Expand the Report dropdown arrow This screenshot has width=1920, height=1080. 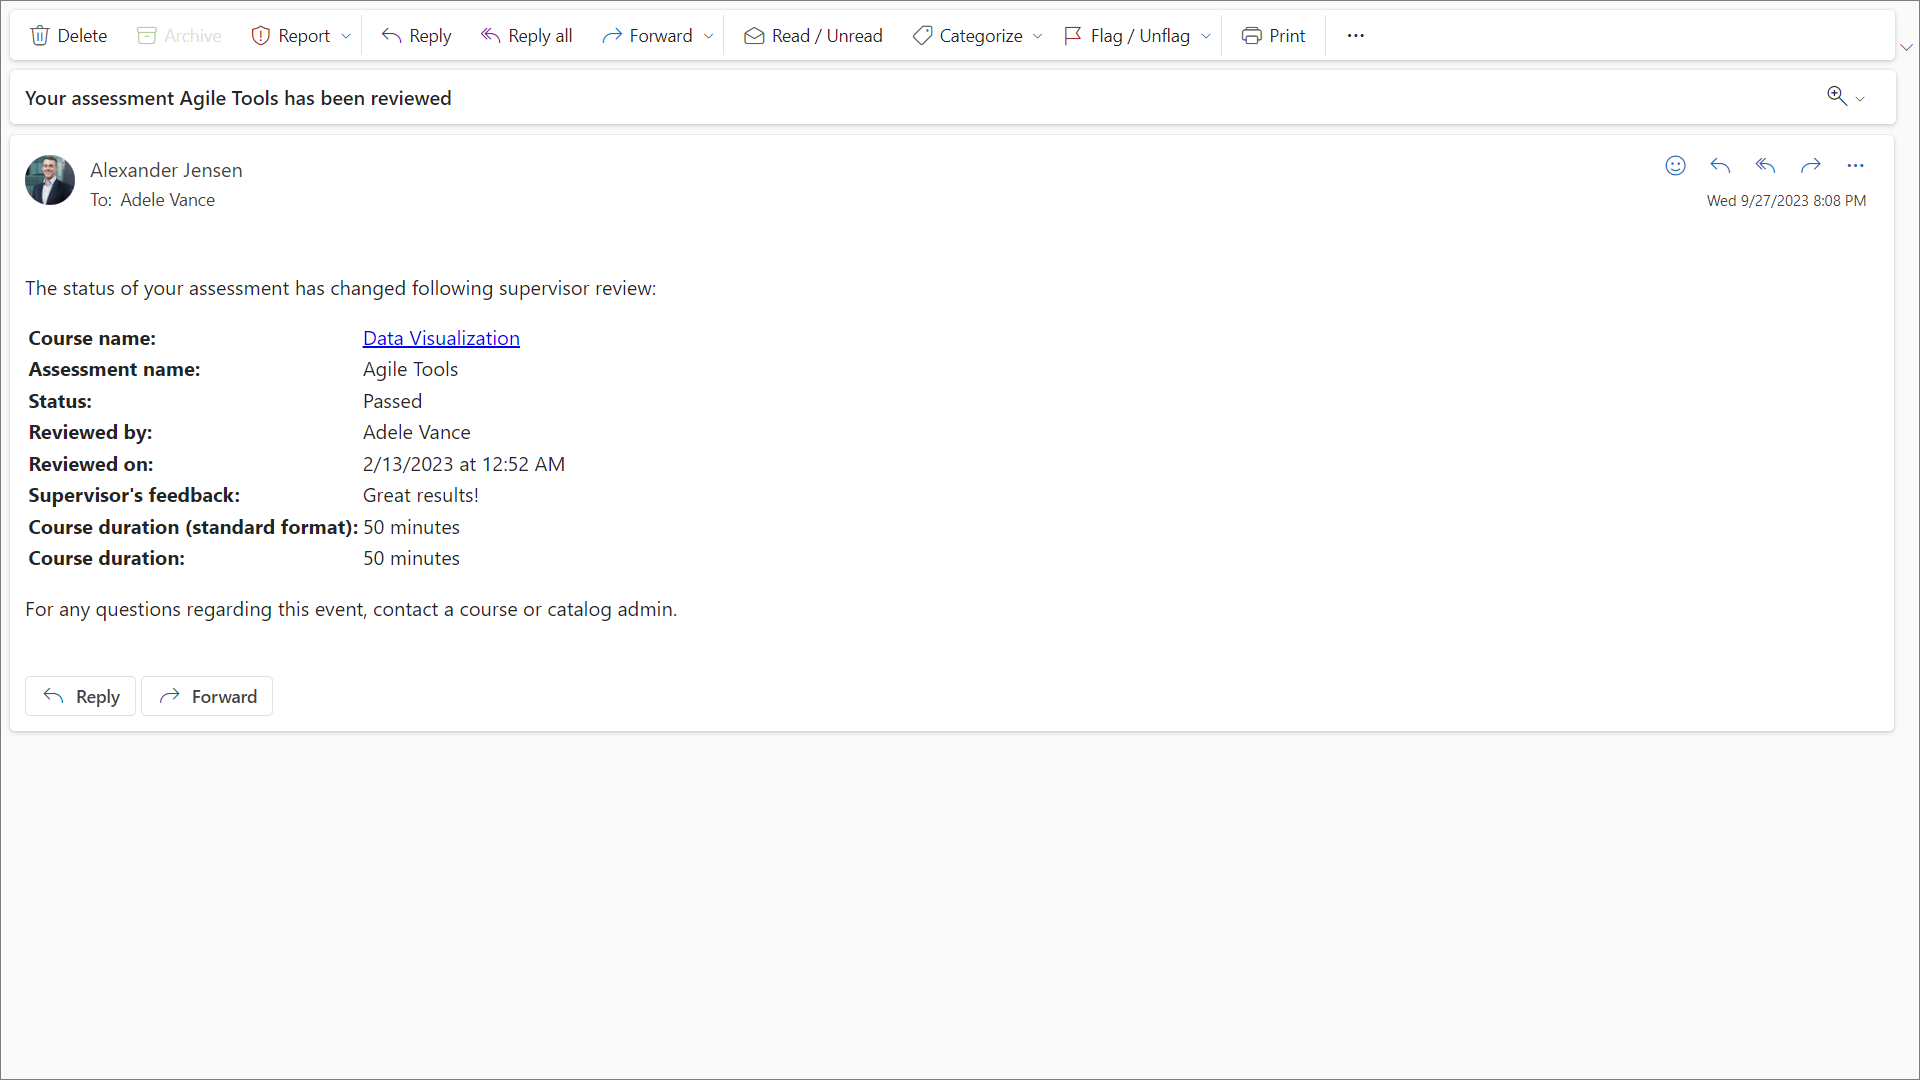point(346,36)
